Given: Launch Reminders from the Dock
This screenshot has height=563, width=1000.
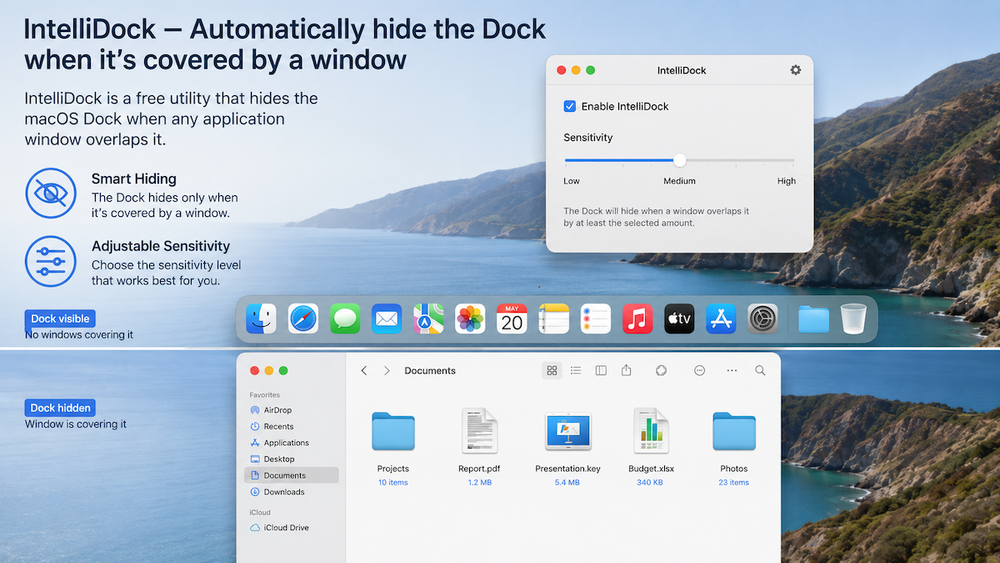Looking at the screenshot, I should [x=596, y=319].
